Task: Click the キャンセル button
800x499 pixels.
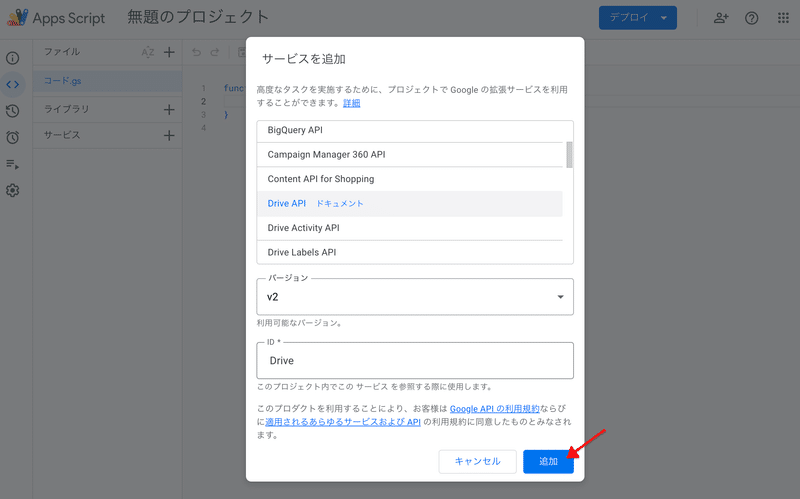Action: (478, 461)
